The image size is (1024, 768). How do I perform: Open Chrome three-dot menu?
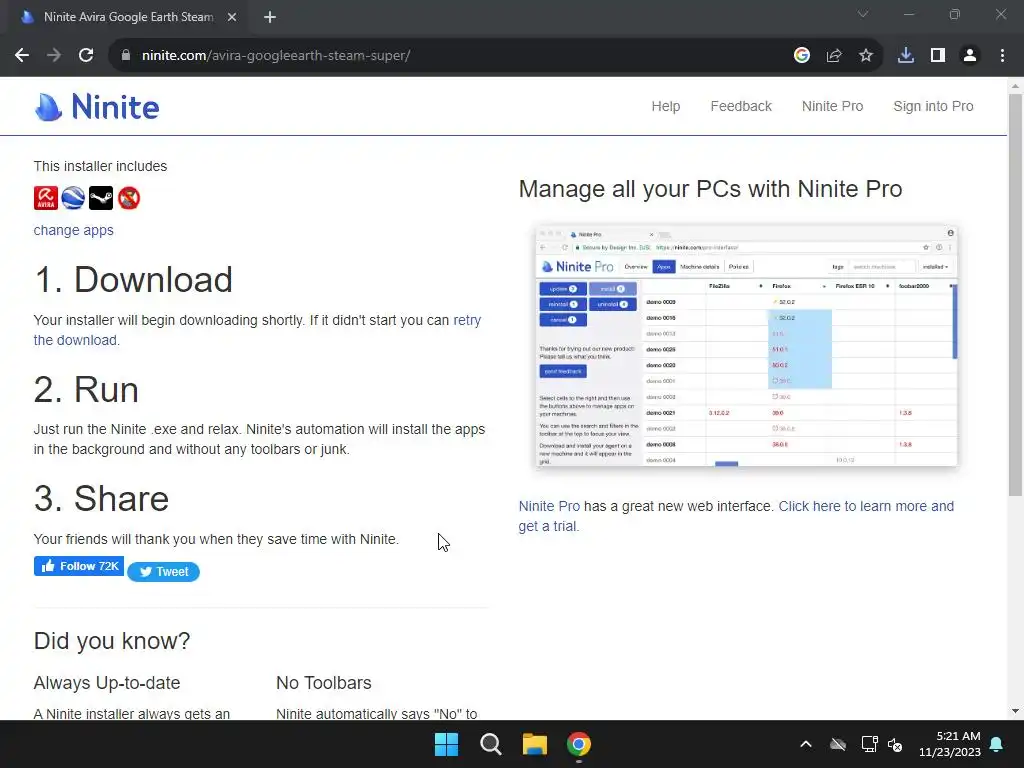[1002, 56]
